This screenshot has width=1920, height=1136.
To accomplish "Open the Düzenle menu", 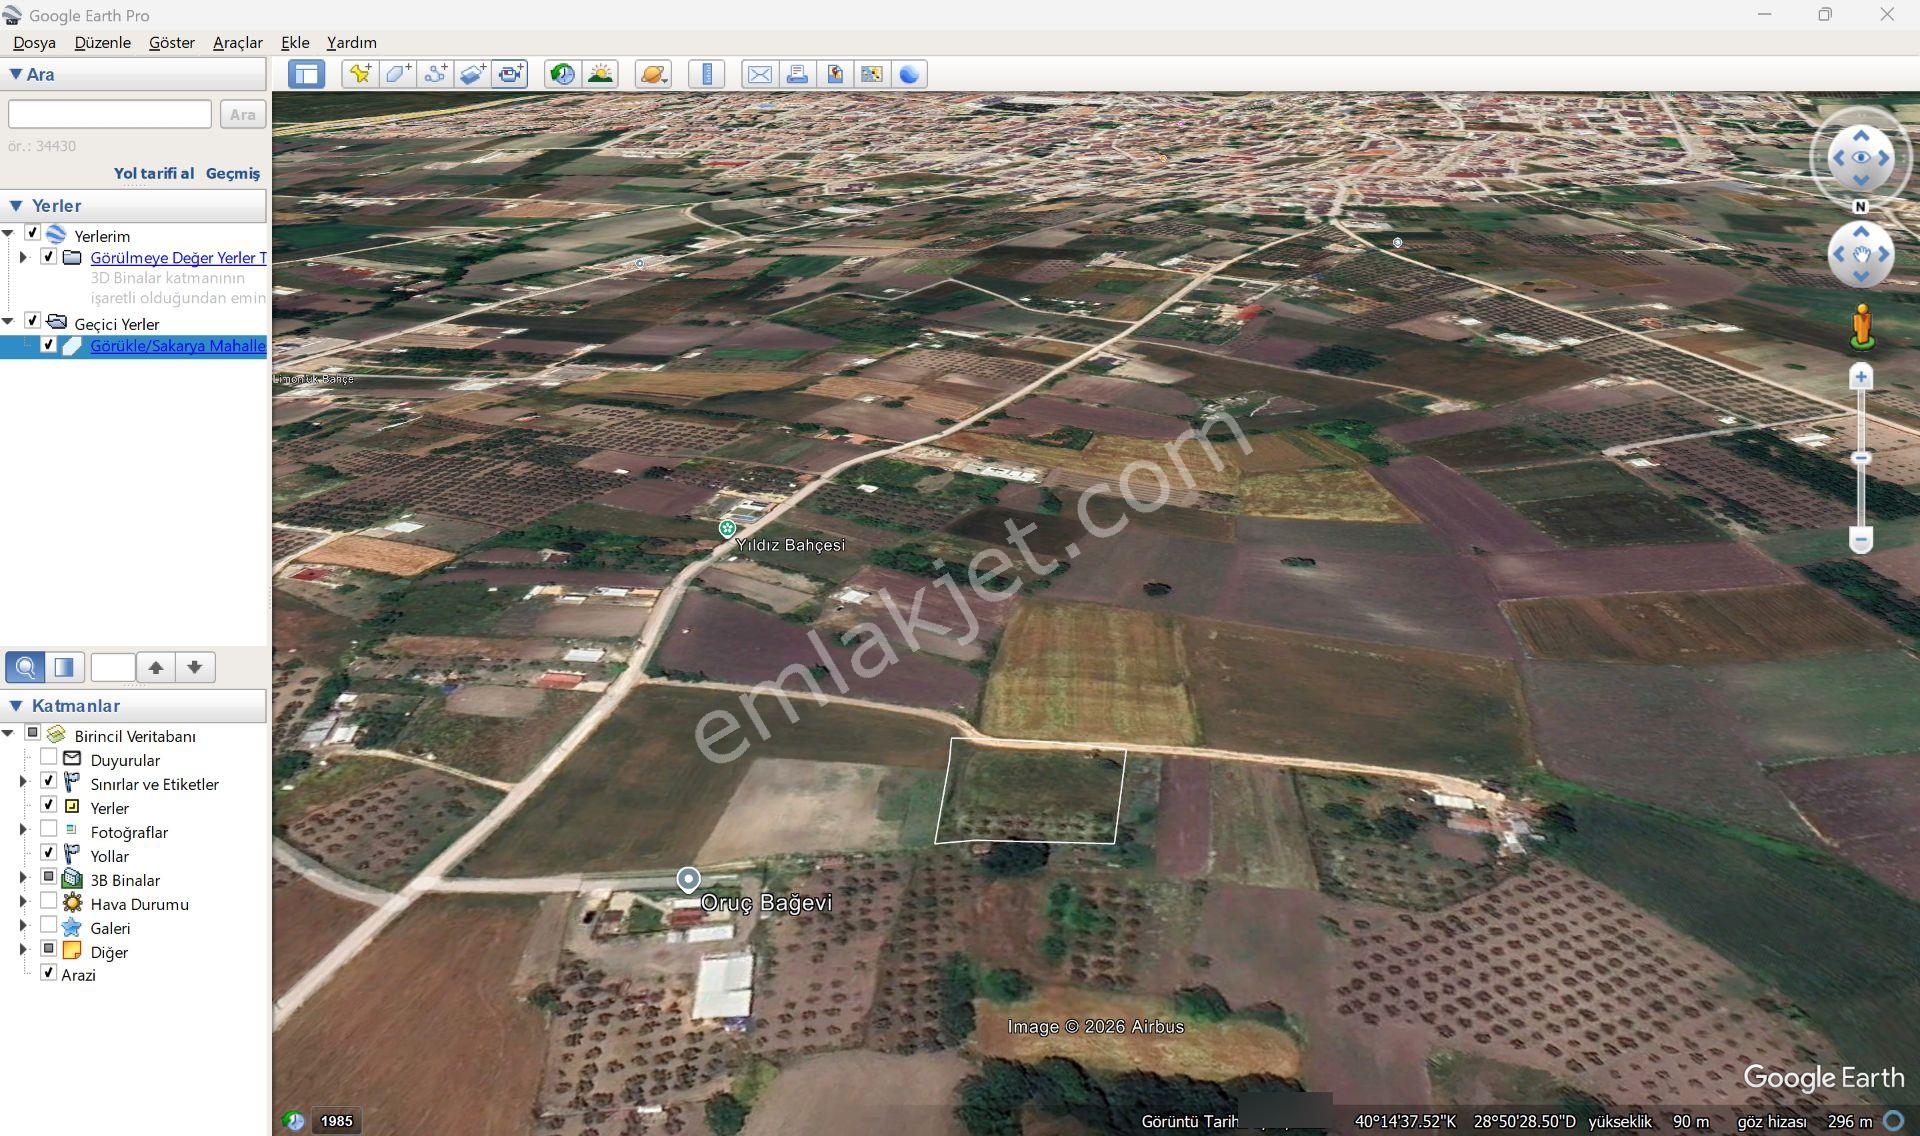I will 103,43.
